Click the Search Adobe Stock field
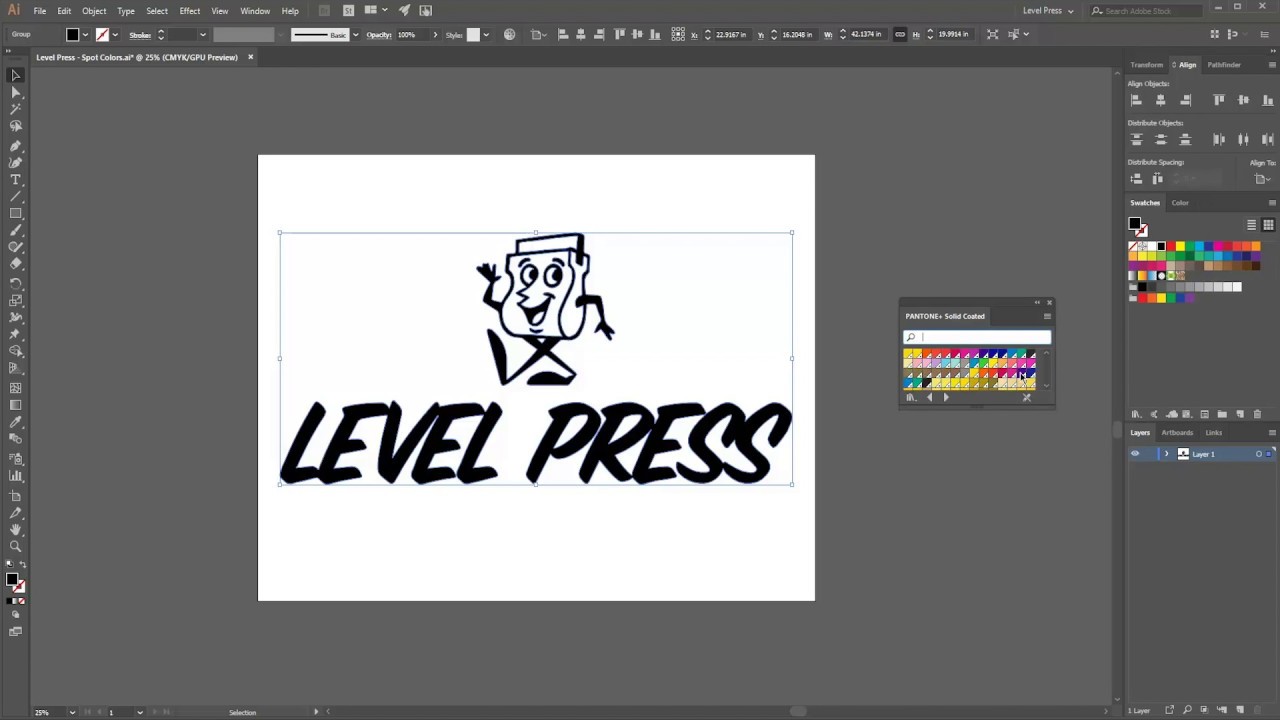The image size is (1280, 720). [1145, 10]
